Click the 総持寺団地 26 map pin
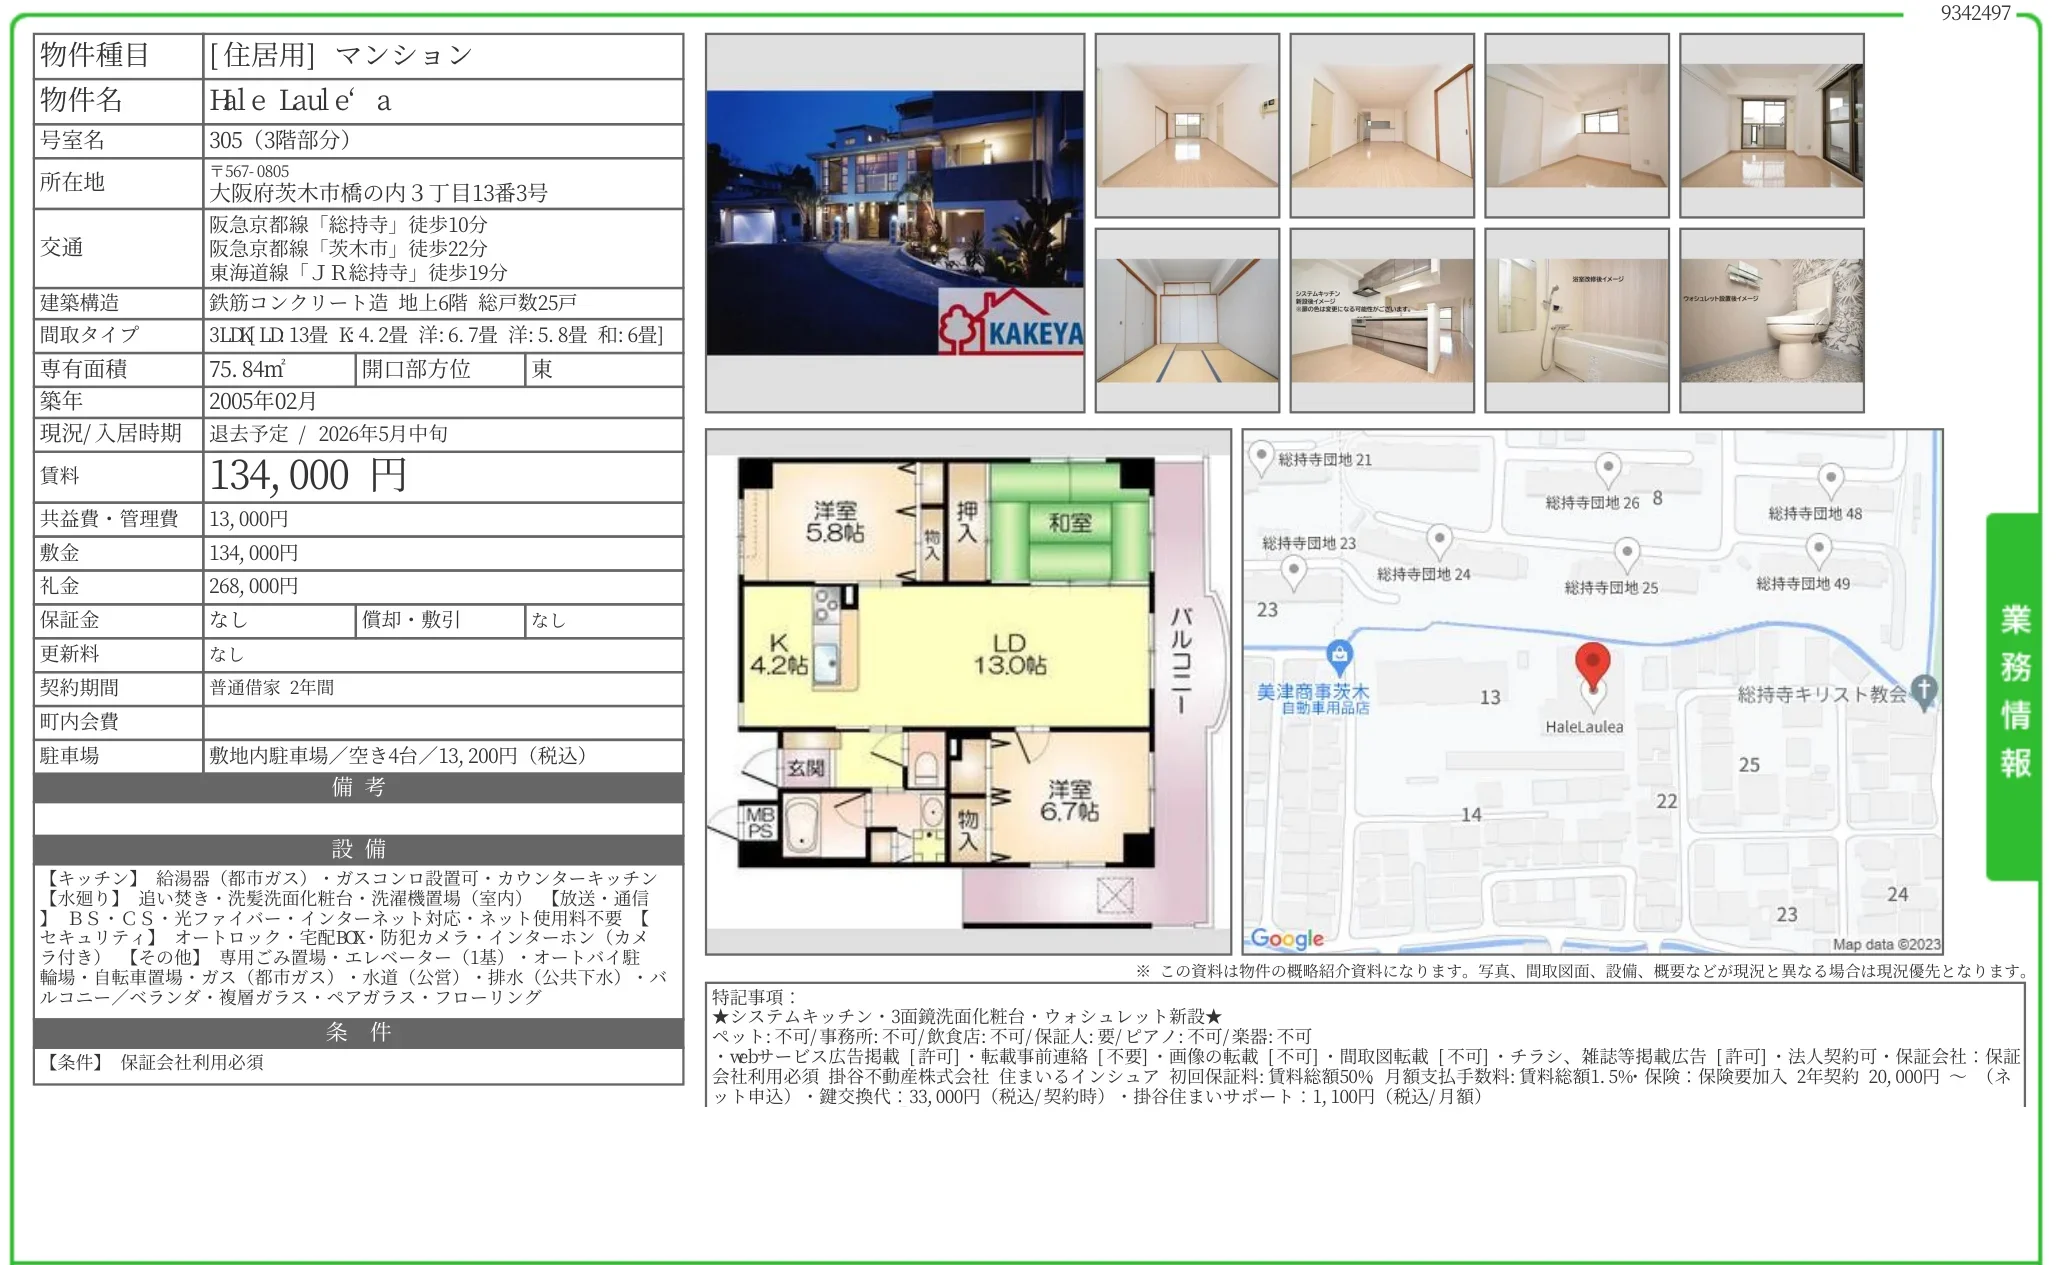The image size is (2056, 1265). pos(1607,468)
